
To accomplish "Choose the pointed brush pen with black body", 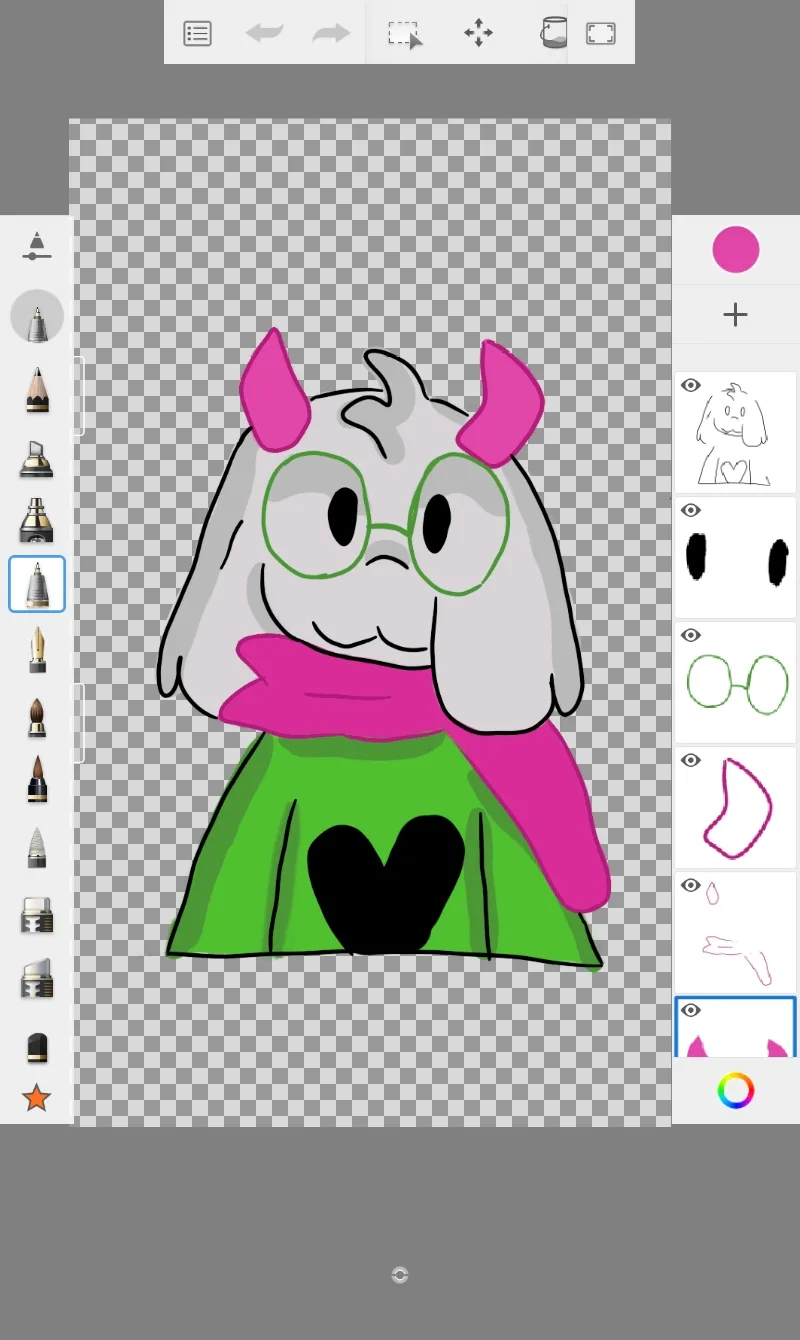I will click(37, 779).
